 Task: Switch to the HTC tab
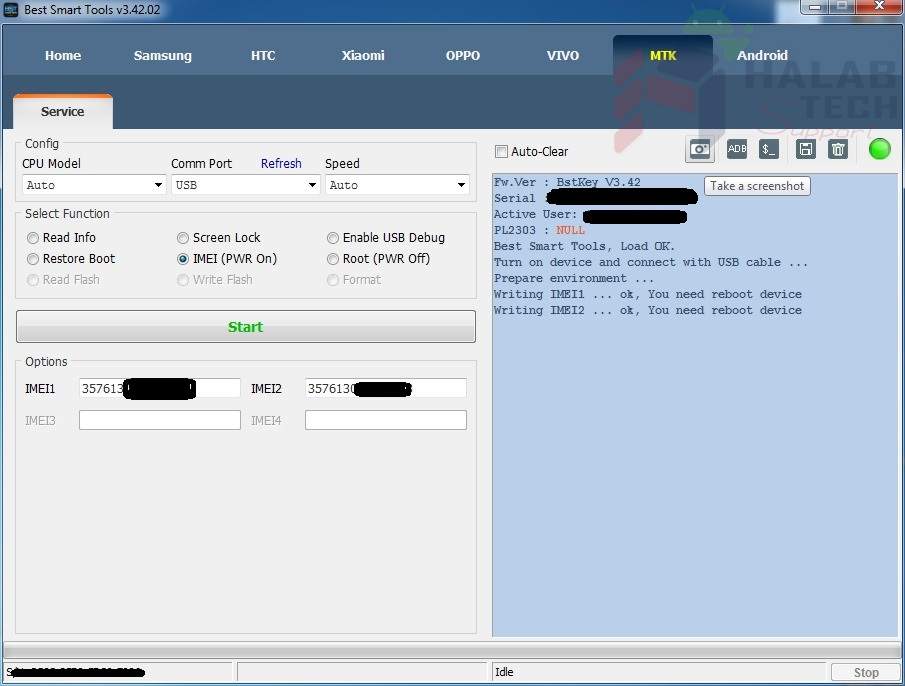pyautogui.click(x=263, y=55)
